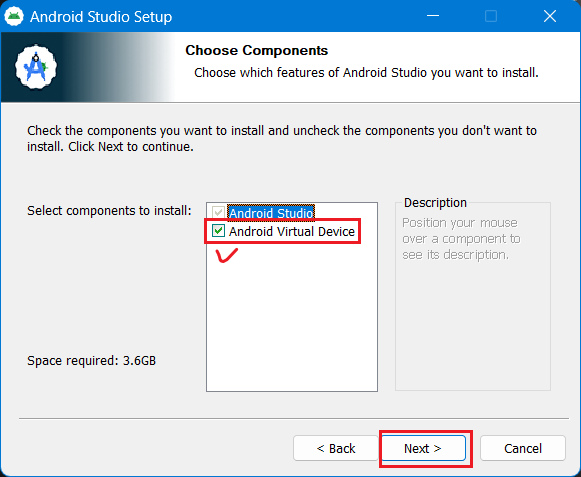This screenshot has width=581, height=477.
Task: Select the Android Studio component label
Action: [x=271, y=213]
